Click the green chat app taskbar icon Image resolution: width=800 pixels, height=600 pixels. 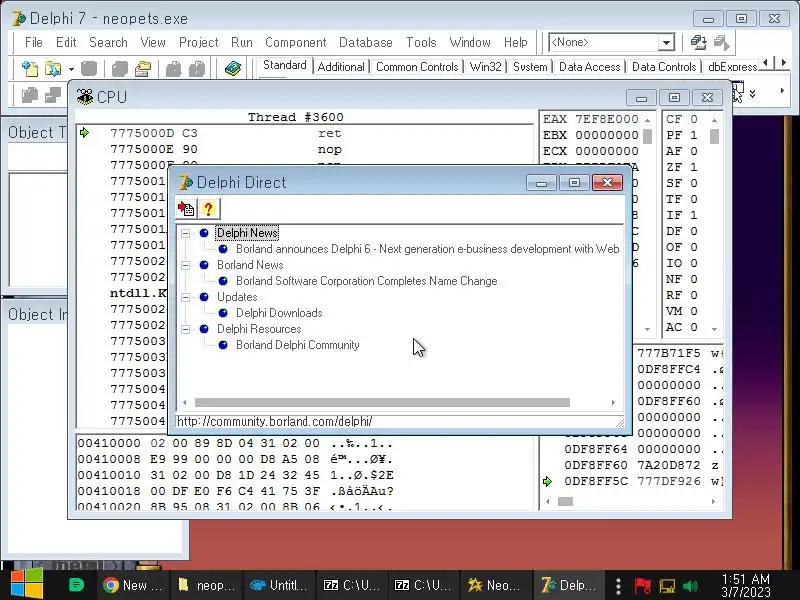(x=76, y=585)
